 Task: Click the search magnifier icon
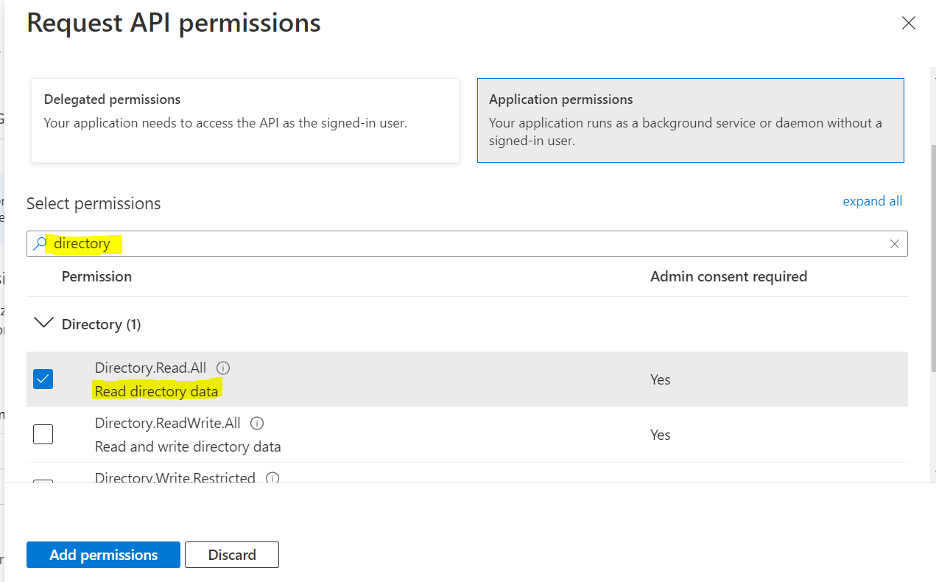[x=40, y=244]
